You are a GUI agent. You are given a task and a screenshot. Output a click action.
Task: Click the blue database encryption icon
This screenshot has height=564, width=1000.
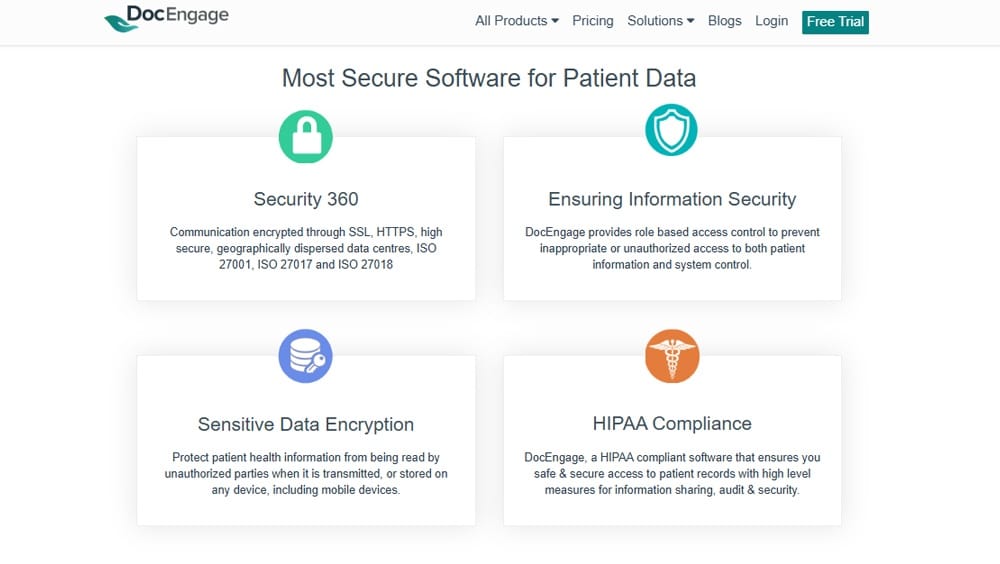click(305, 355)
